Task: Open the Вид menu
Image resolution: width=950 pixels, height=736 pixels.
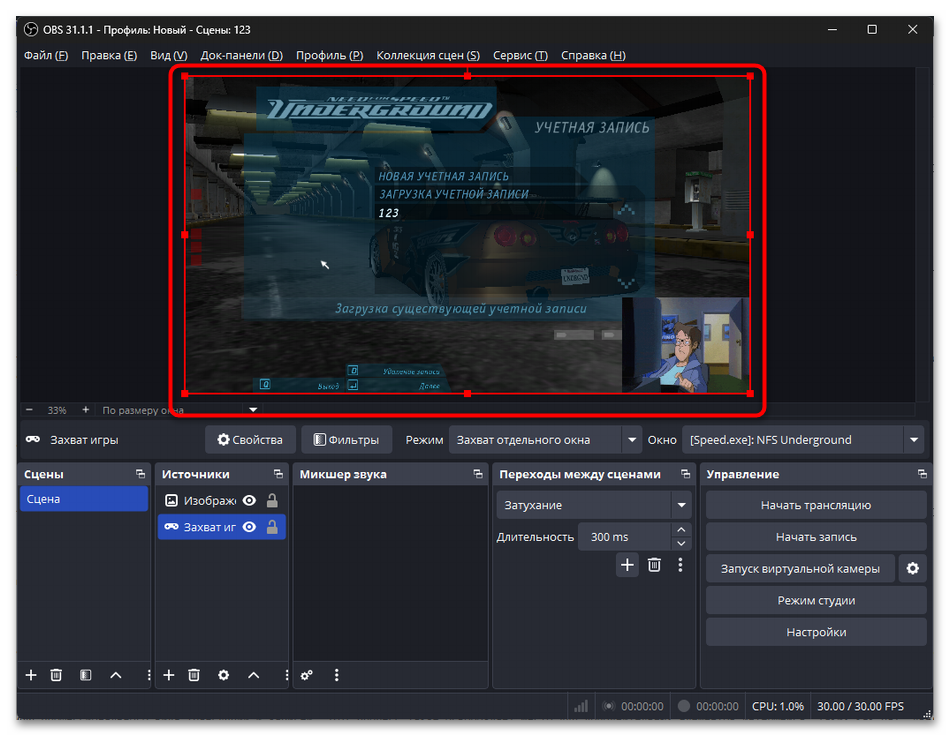Action: pyautogui.click(x=168, y=55)
